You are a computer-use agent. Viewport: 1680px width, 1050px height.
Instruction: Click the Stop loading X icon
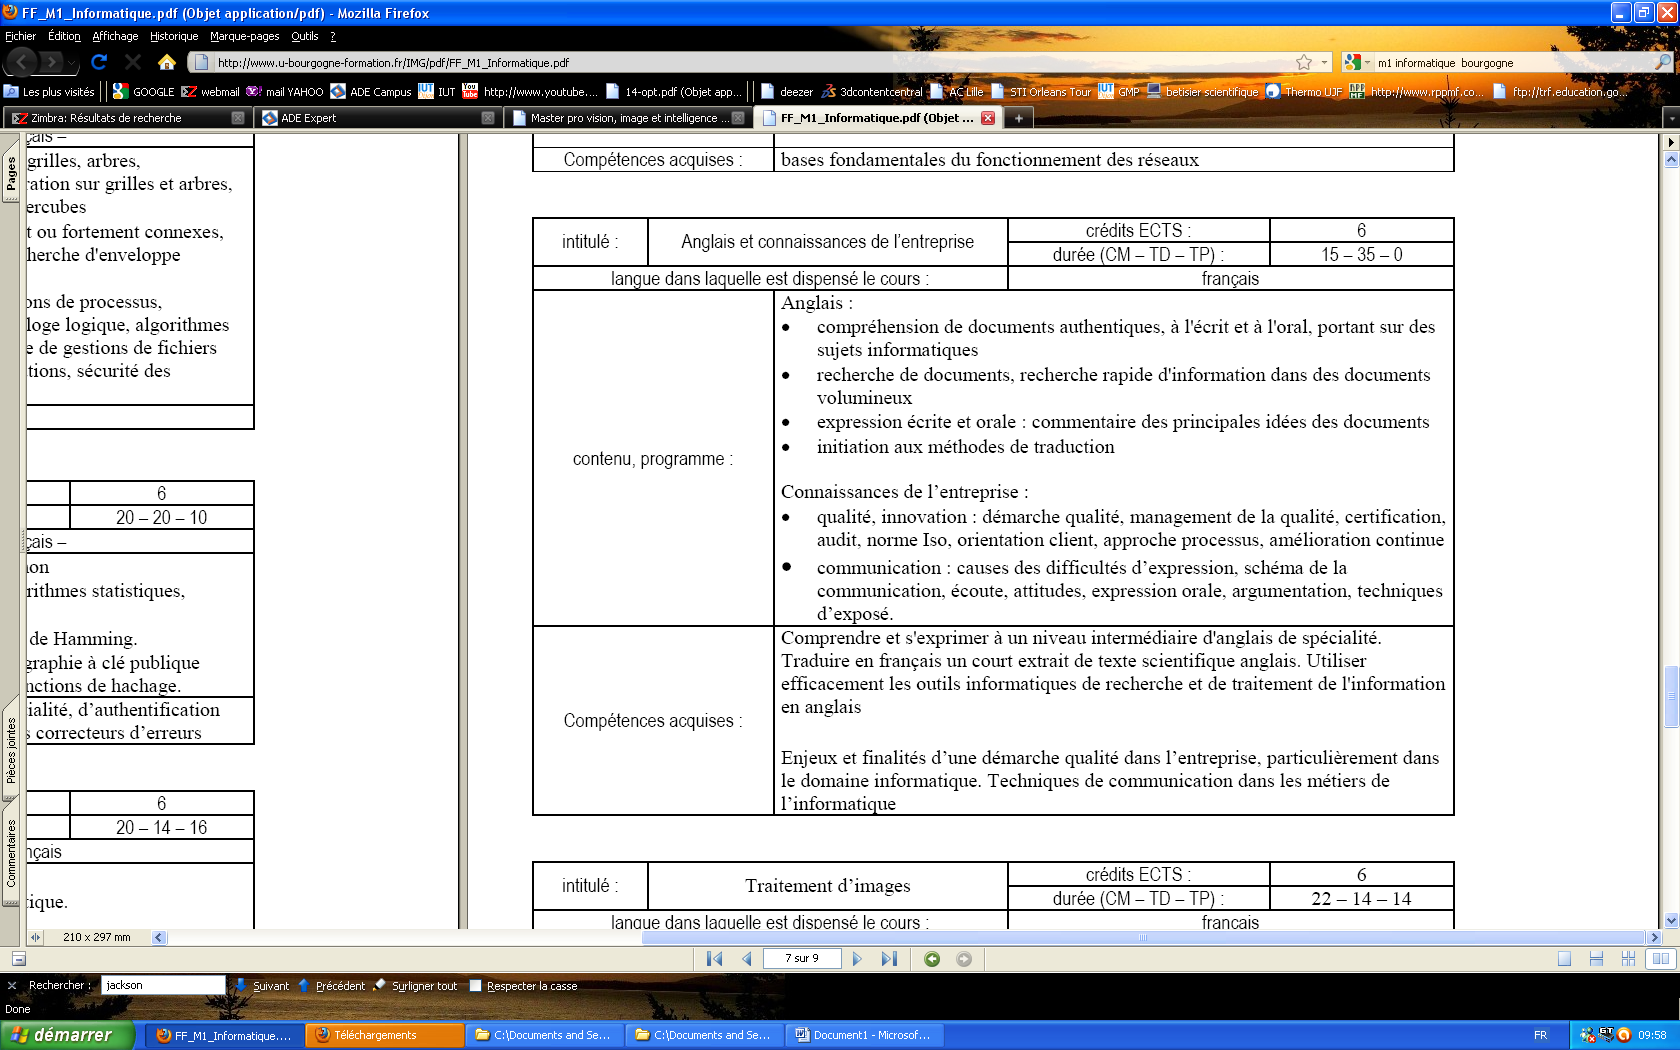(x=132, y=62)
